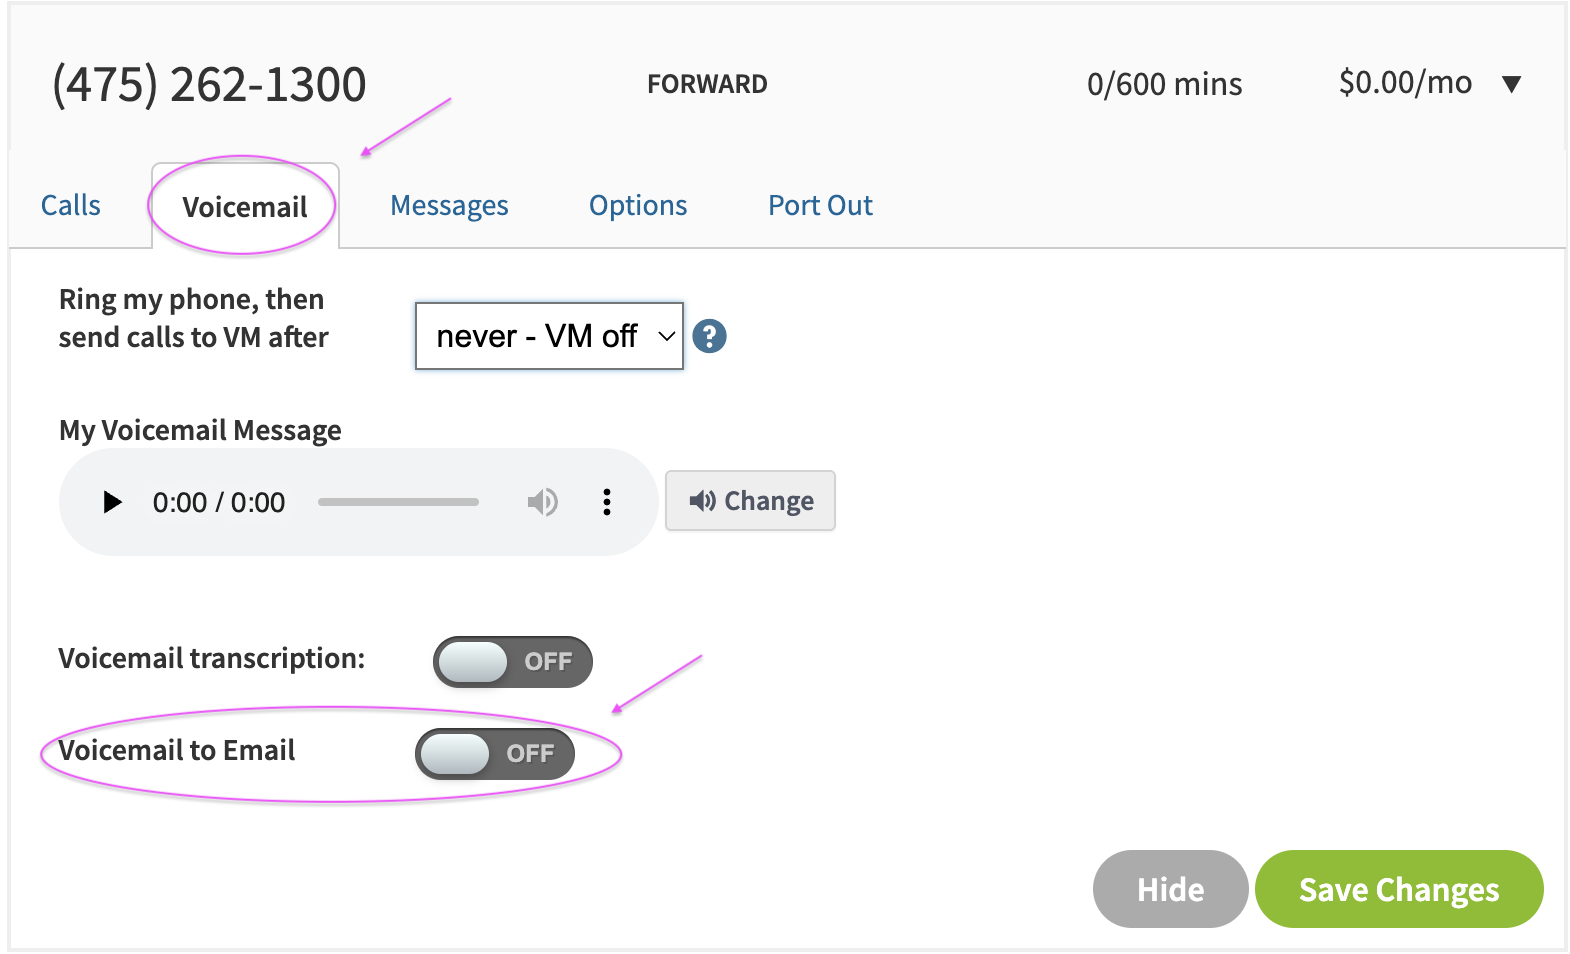Click Save Changes button
The height and width of the screenshot is (954, 1570).
coord(1399,889)
